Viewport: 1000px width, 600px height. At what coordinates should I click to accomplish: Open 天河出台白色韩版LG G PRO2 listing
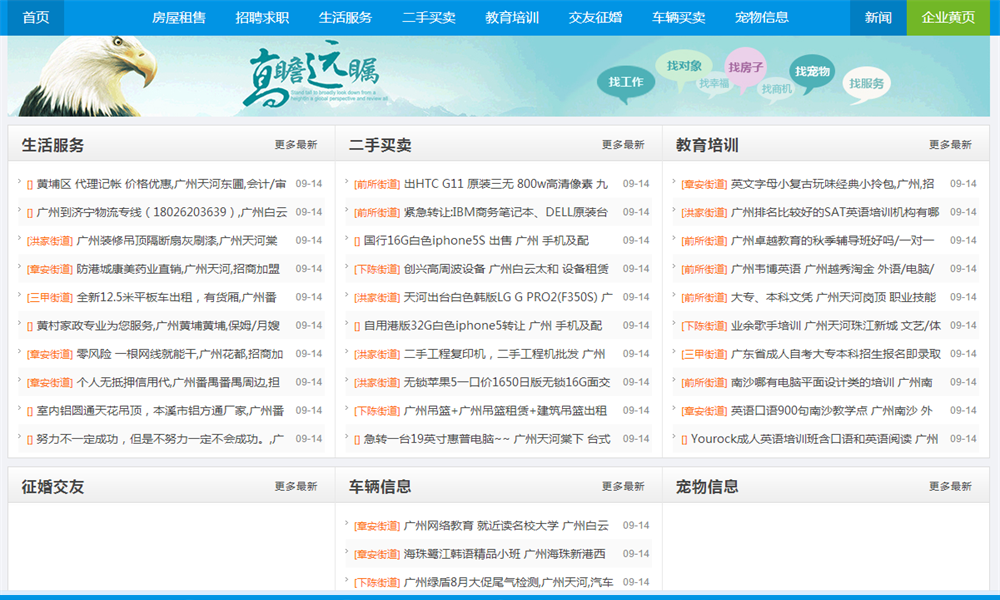(508, 297)
